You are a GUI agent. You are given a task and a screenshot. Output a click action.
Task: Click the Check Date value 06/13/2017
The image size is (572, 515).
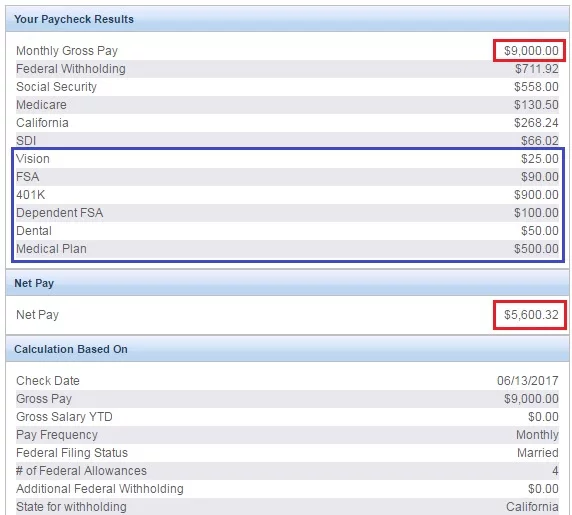[x=527, y=380]
